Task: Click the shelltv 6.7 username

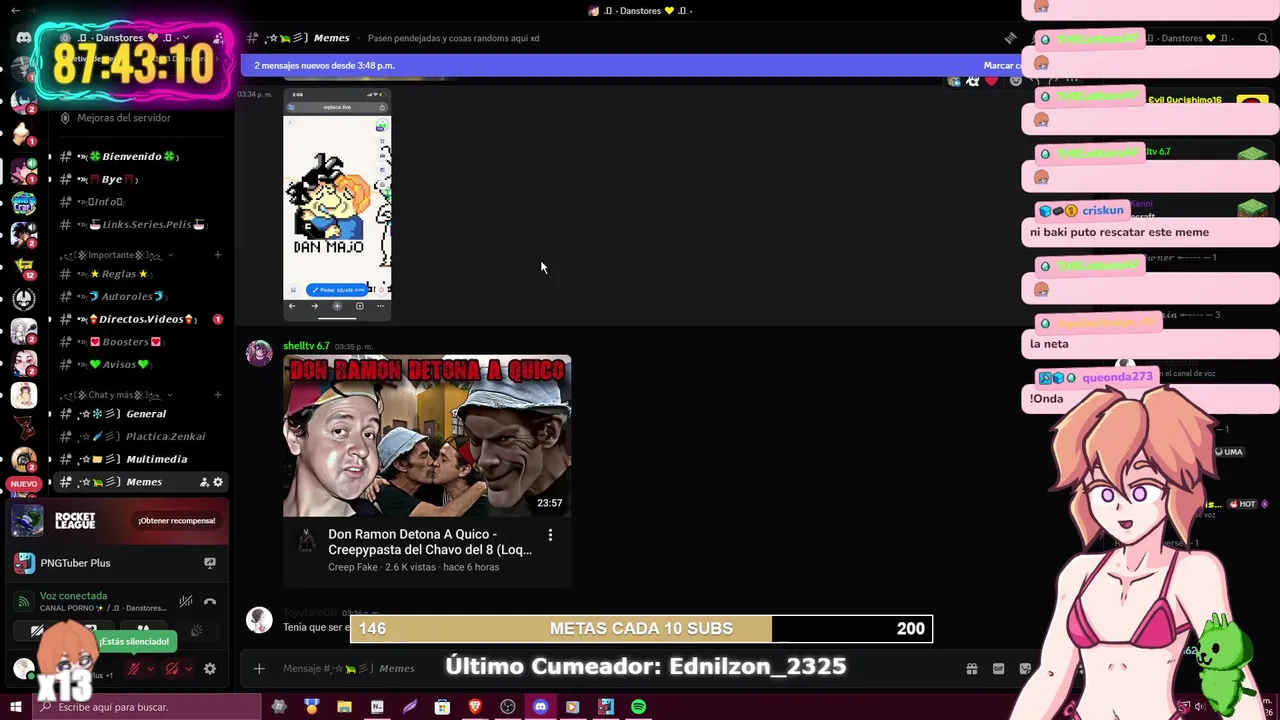Action: pos(306,346)
